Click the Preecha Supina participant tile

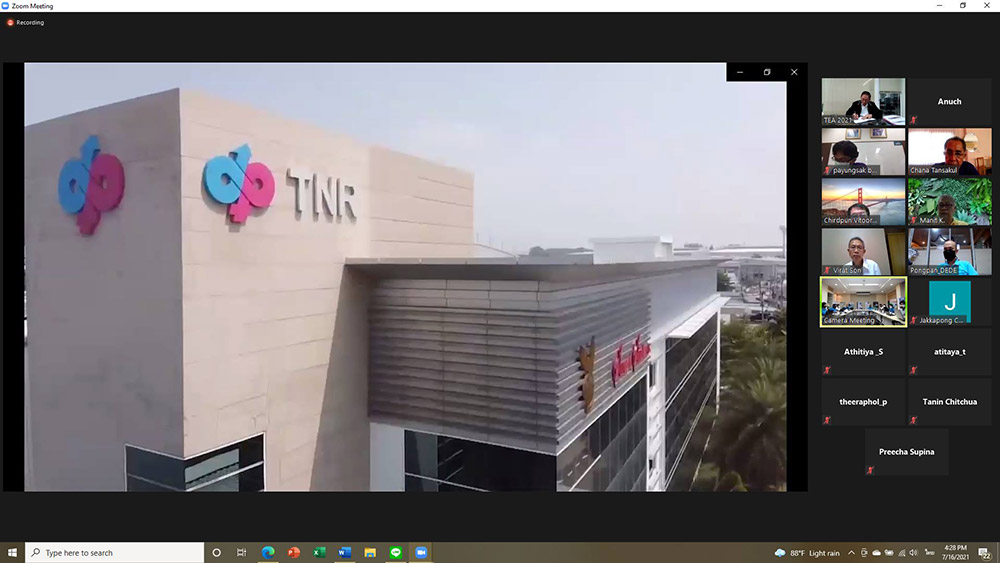pos(906,452)
